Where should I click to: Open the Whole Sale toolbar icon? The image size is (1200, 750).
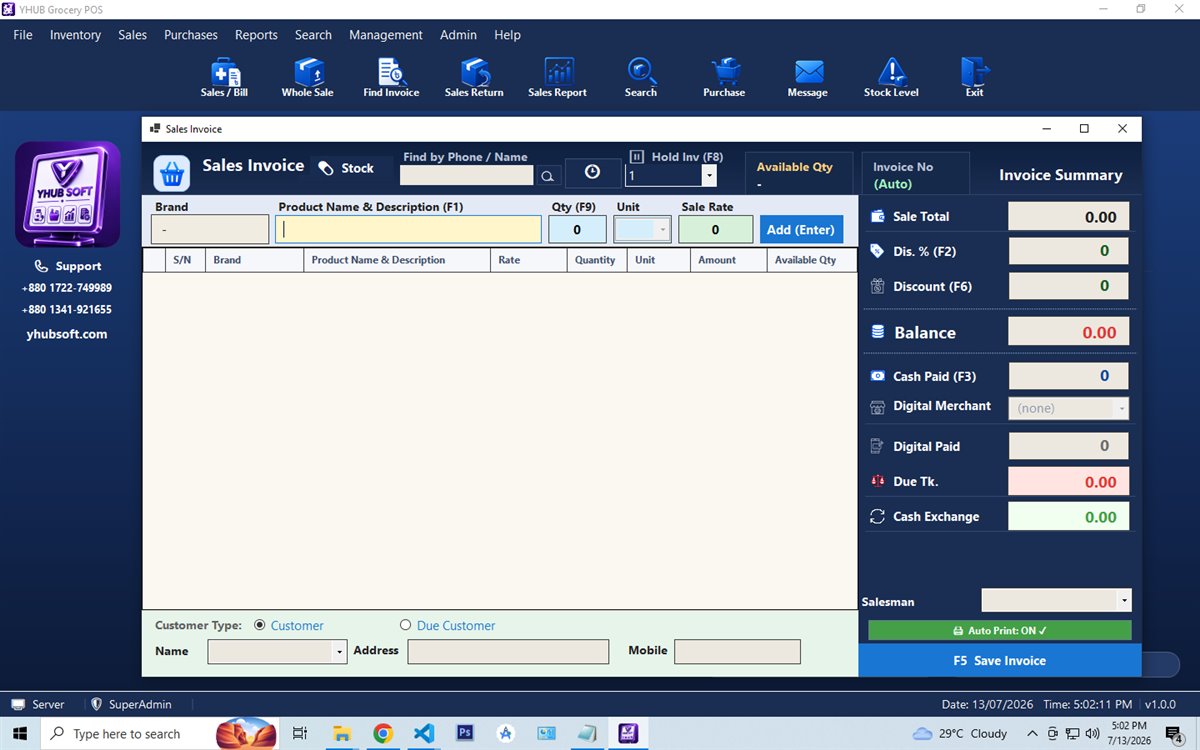(308, 78)
